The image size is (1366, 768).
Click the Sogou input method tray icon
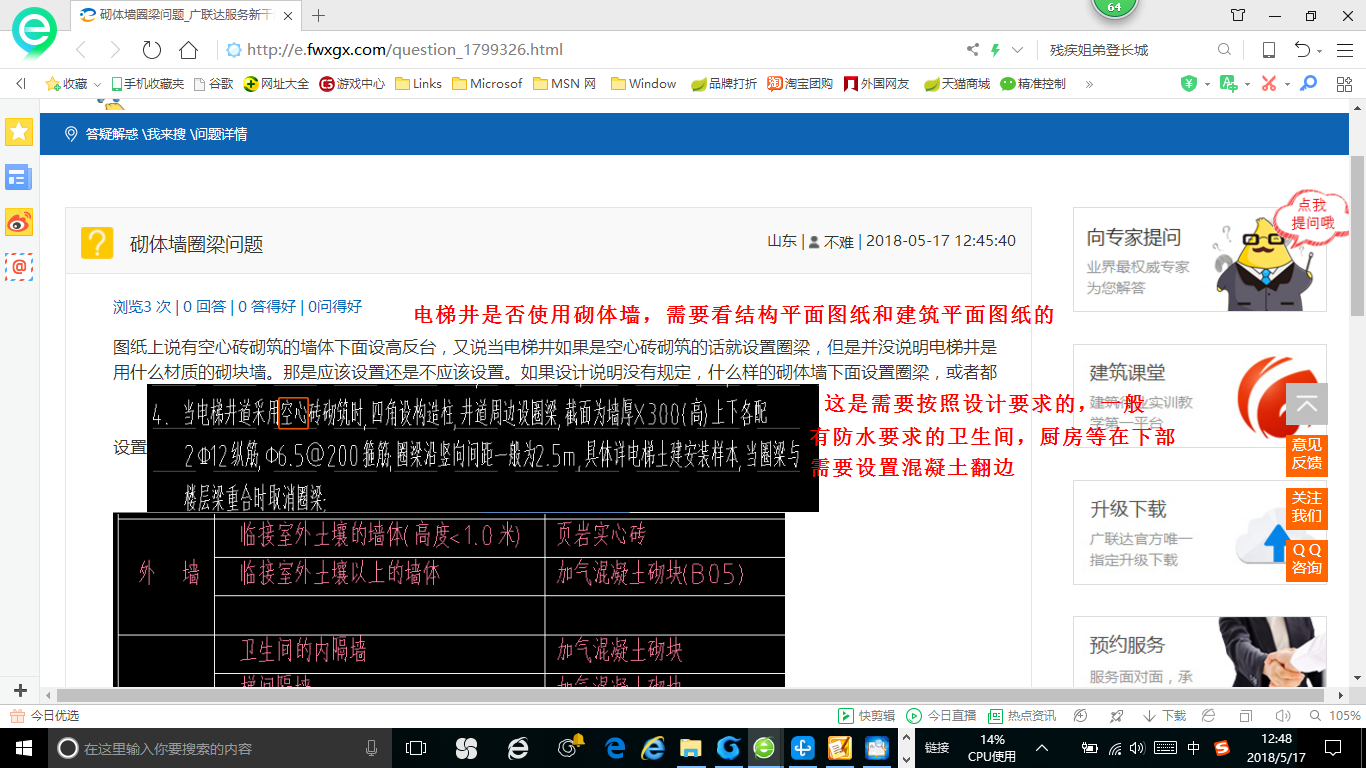tap(1222, 748)
